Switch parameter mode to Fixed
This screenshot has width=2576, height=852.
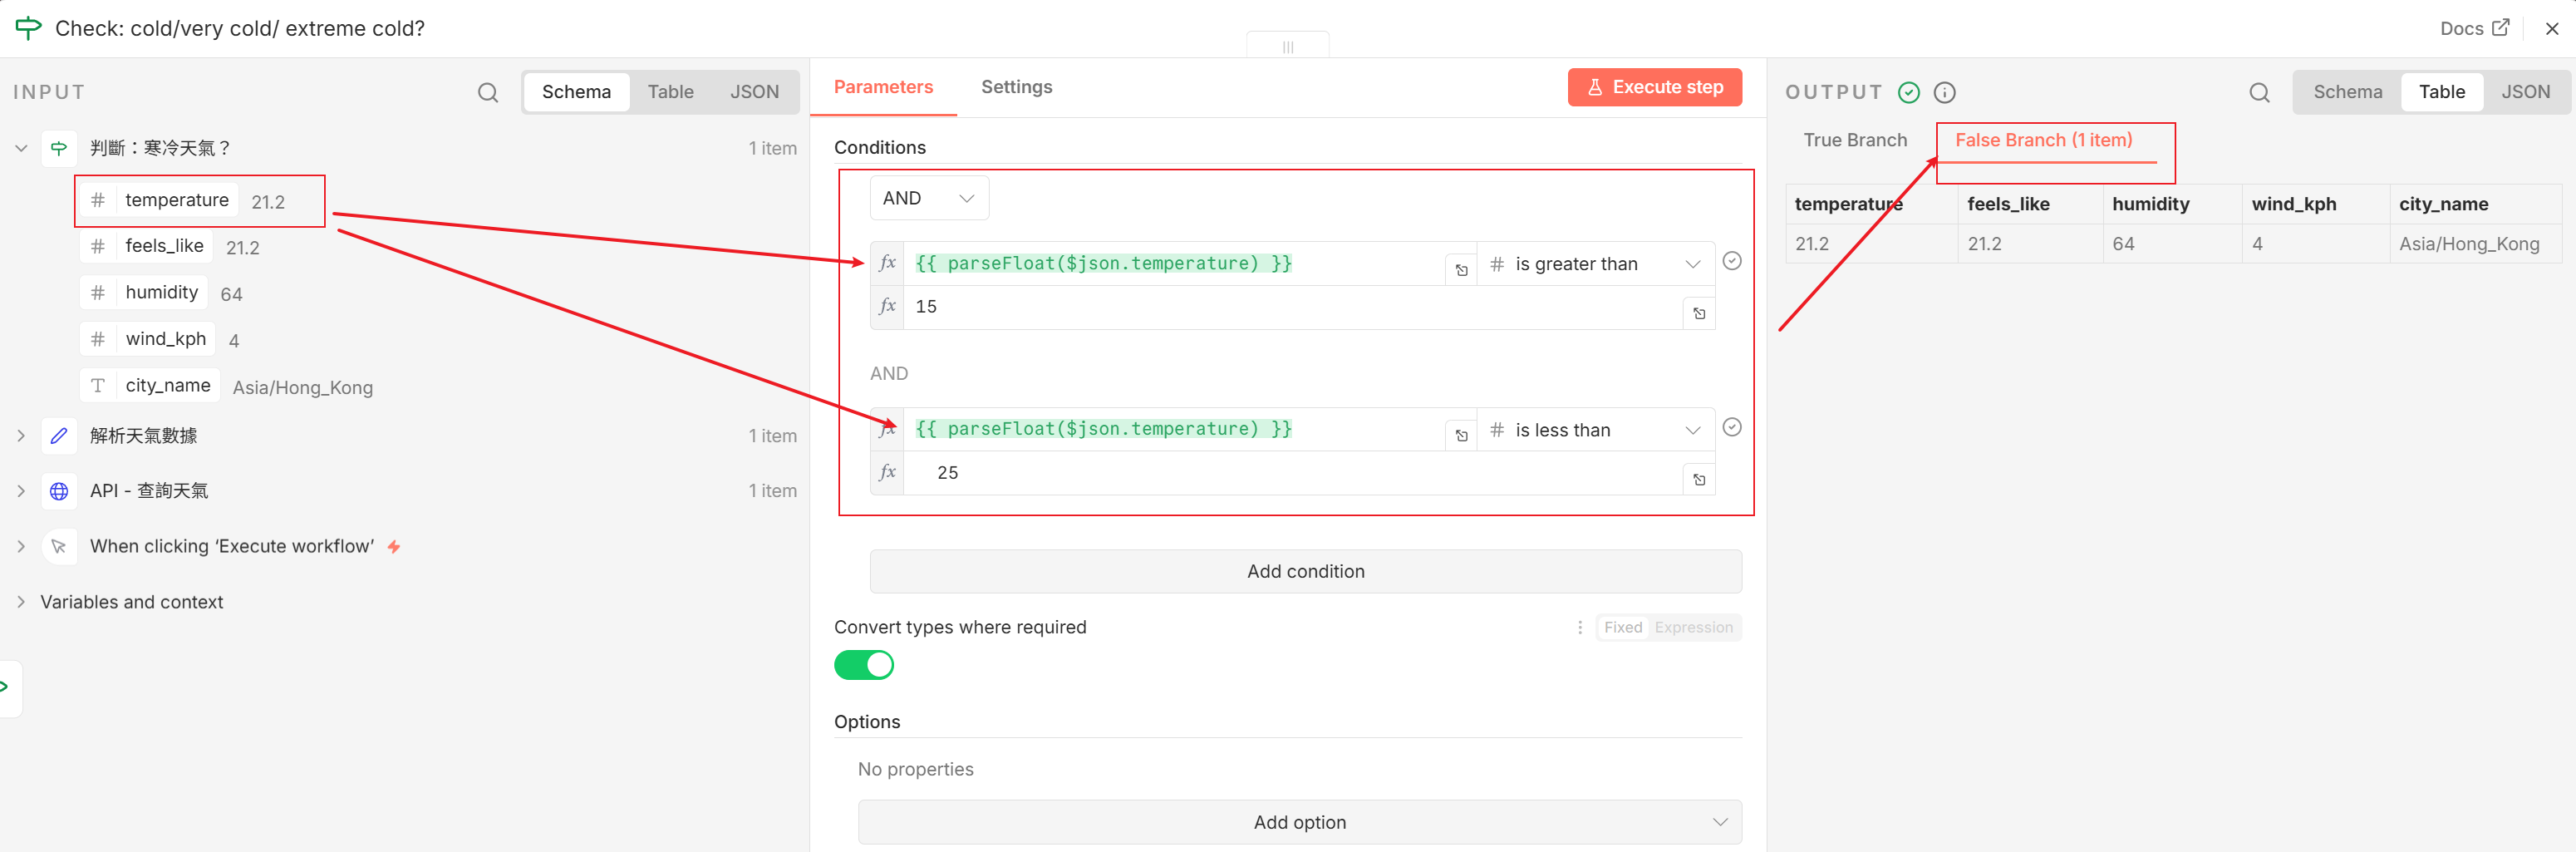(1622, 627)
